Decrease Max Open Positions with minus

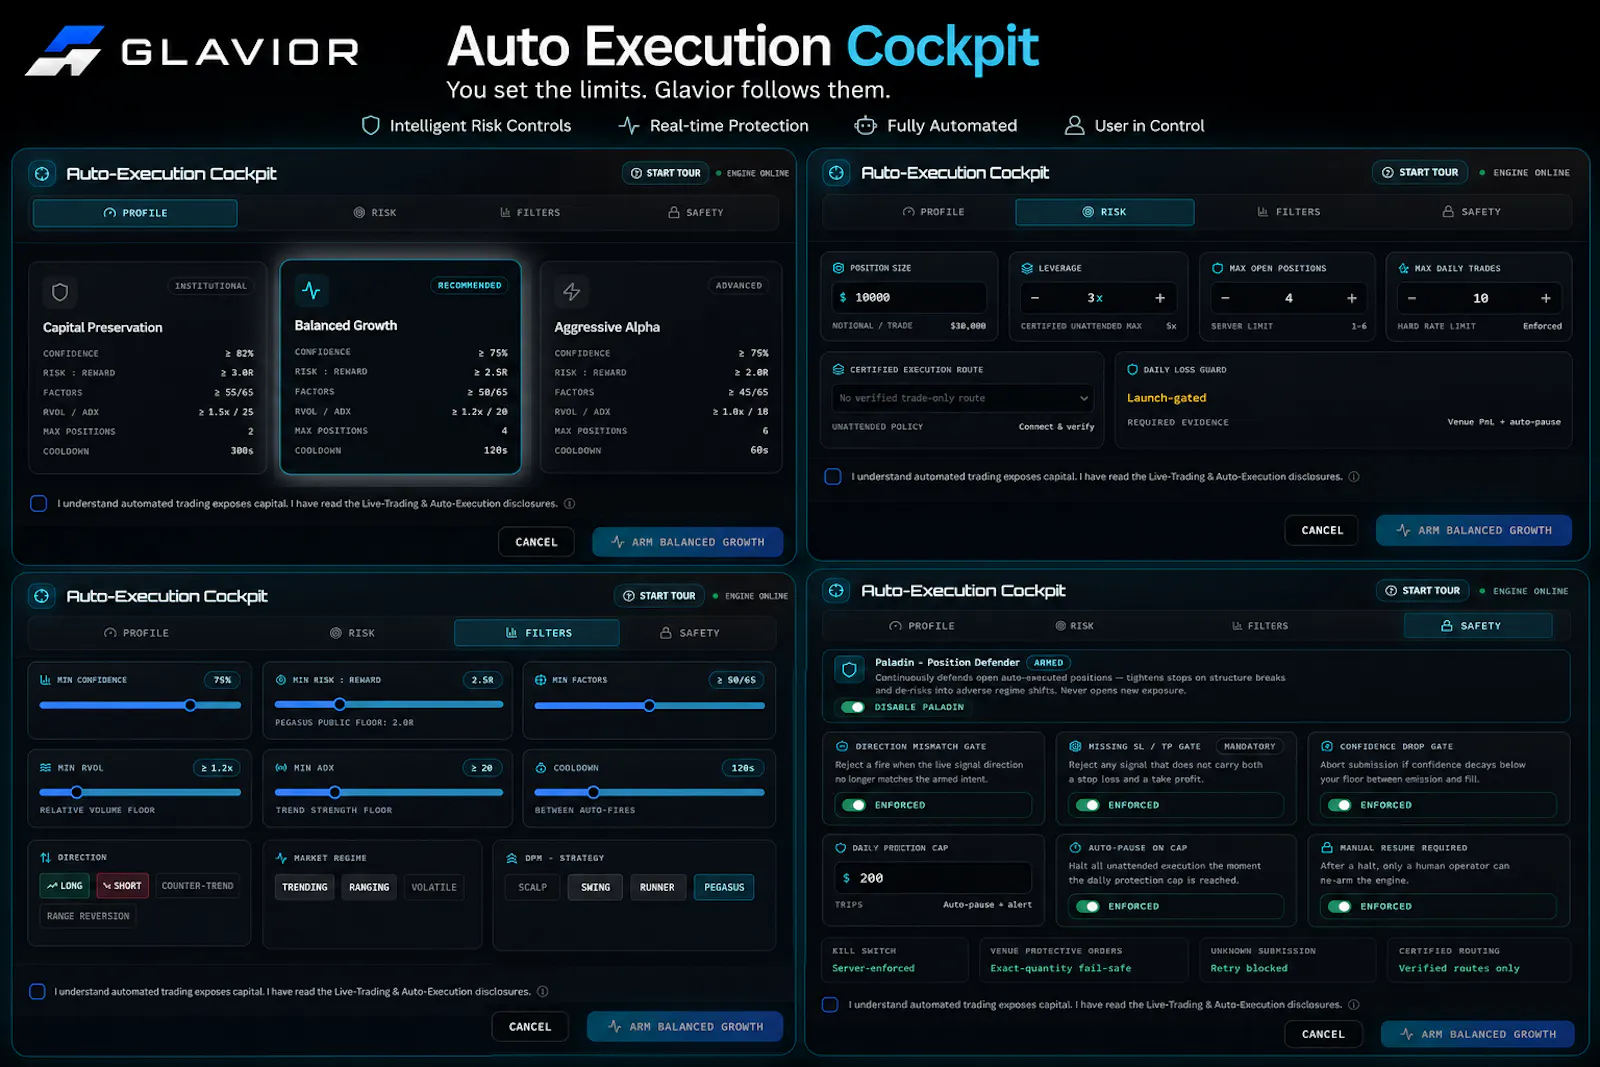point(1225,298)
